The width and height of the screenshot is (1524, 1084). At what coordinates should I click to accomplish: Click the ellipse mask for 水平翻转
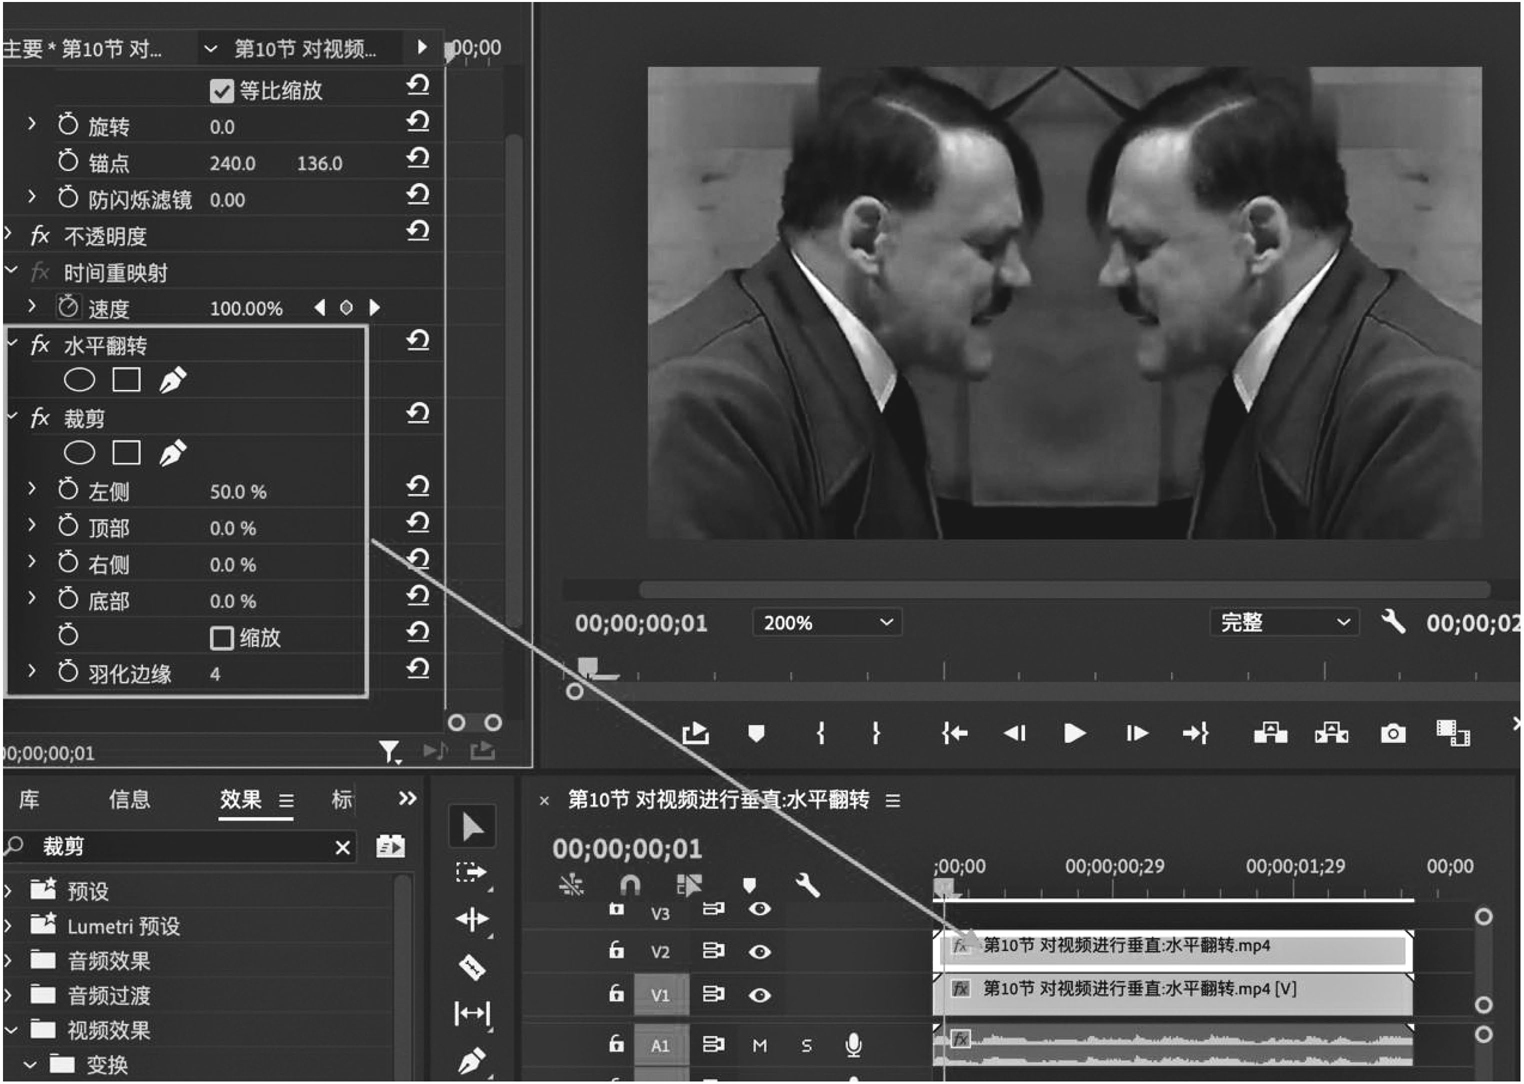[79, 380]
